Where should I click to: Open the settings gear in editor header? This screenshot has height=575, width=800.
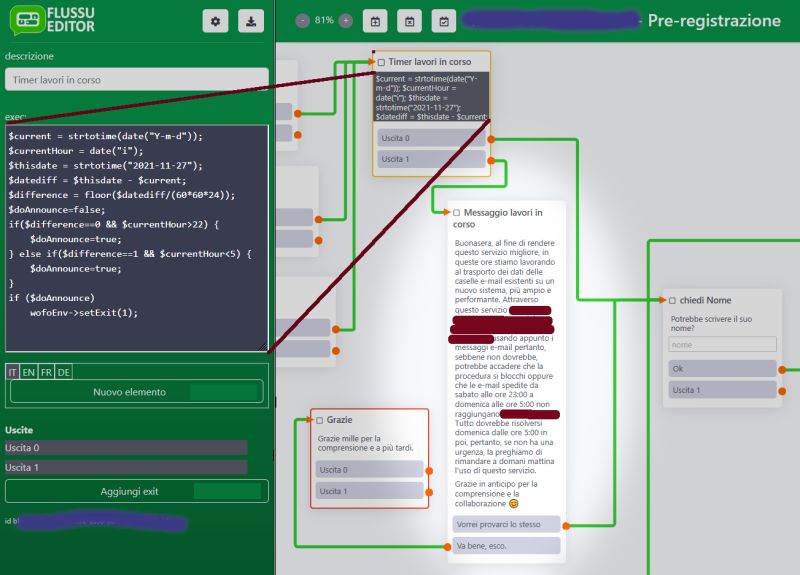point(215,21)
